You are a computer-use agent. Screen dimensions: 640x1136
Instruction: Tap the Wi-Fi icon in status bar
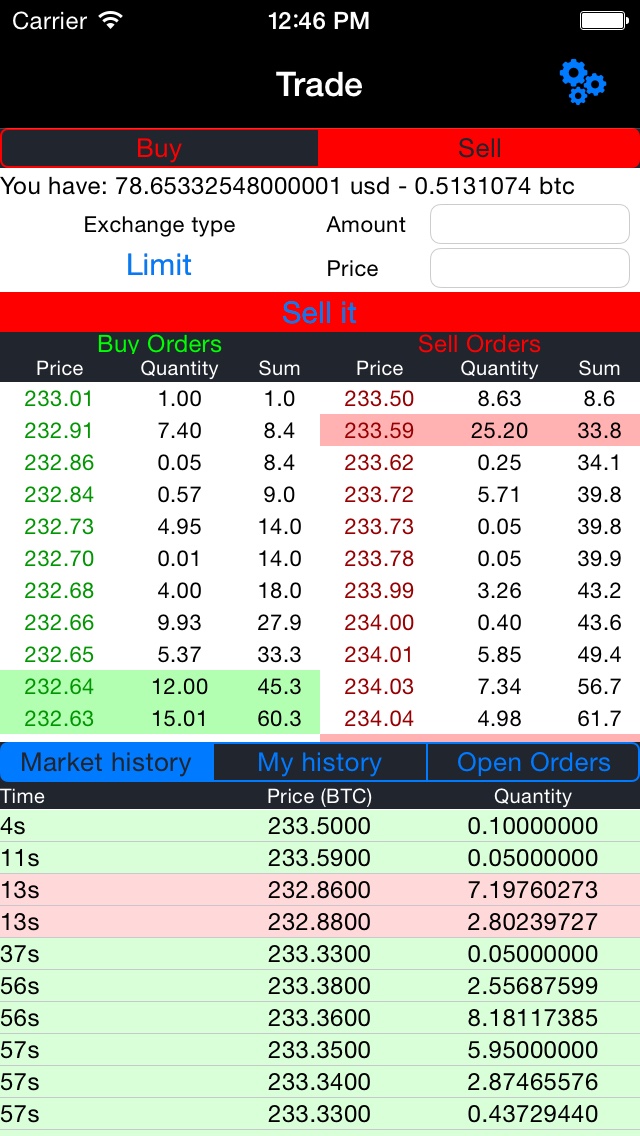[111, 20]
